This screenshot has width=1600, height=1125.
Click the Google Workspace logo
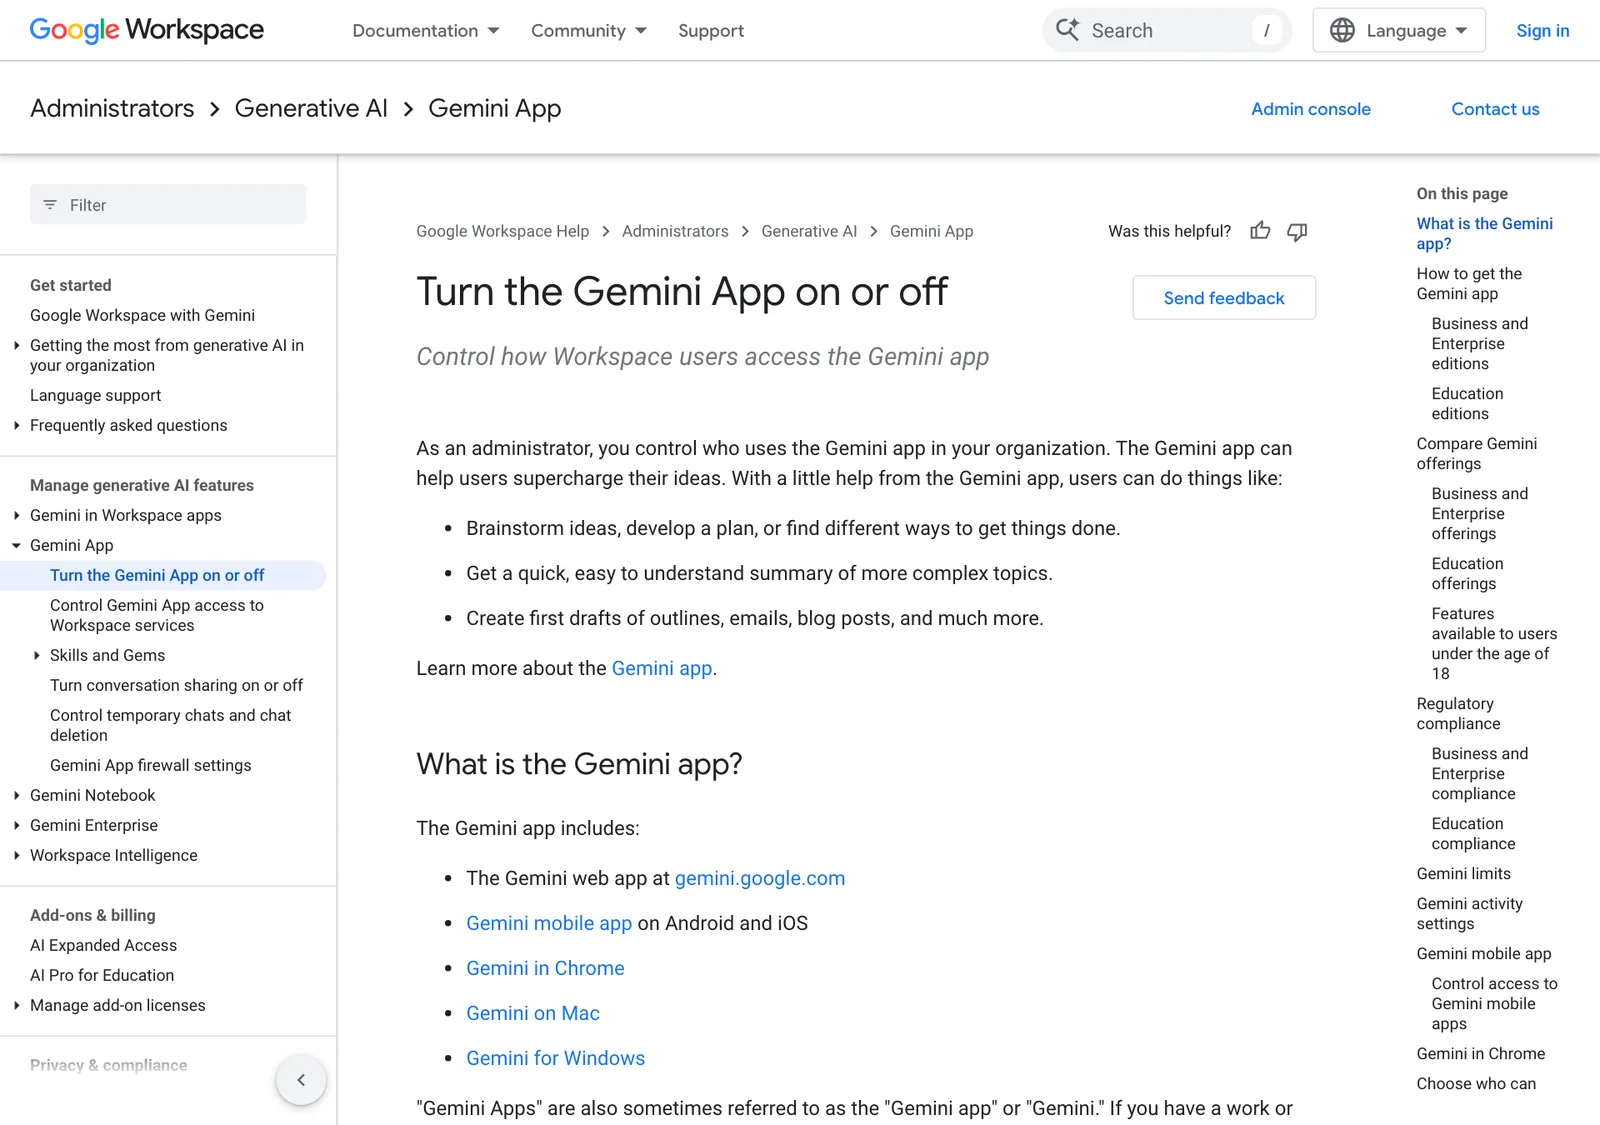(x=147, y=30)
